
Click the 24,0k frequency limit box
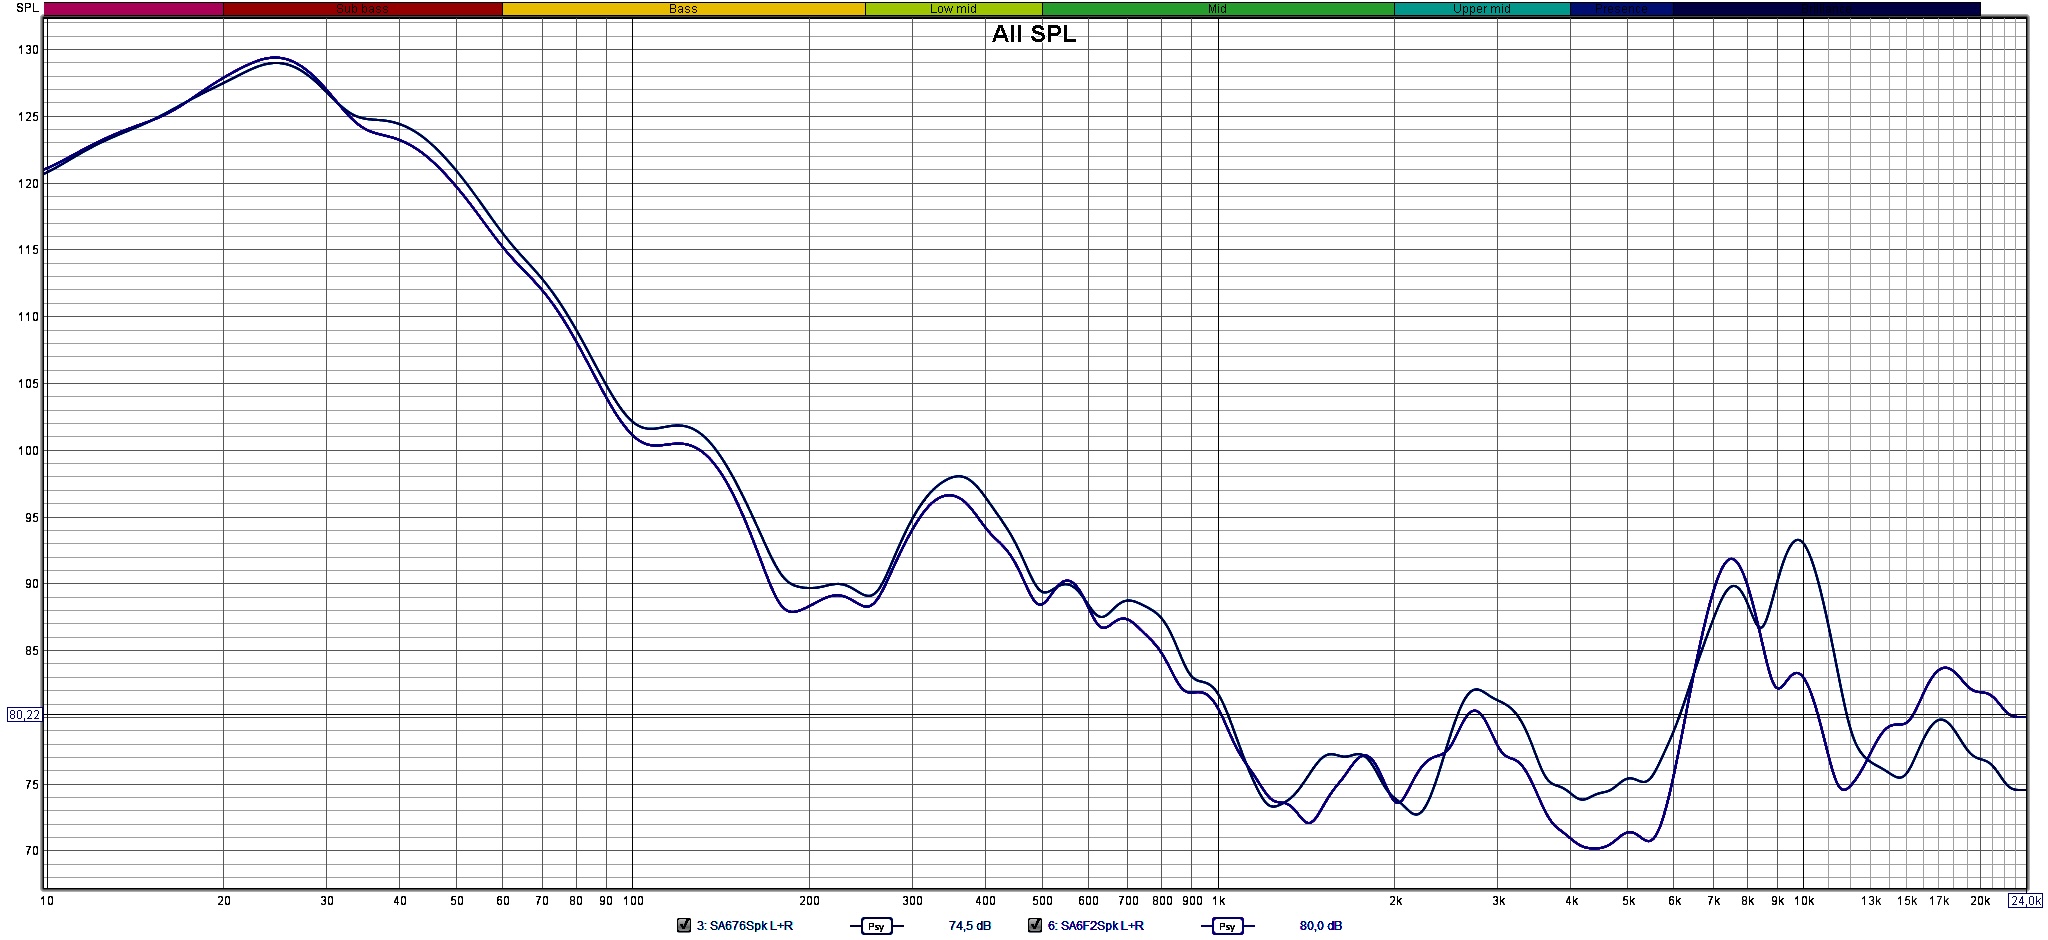point(2025,901)
